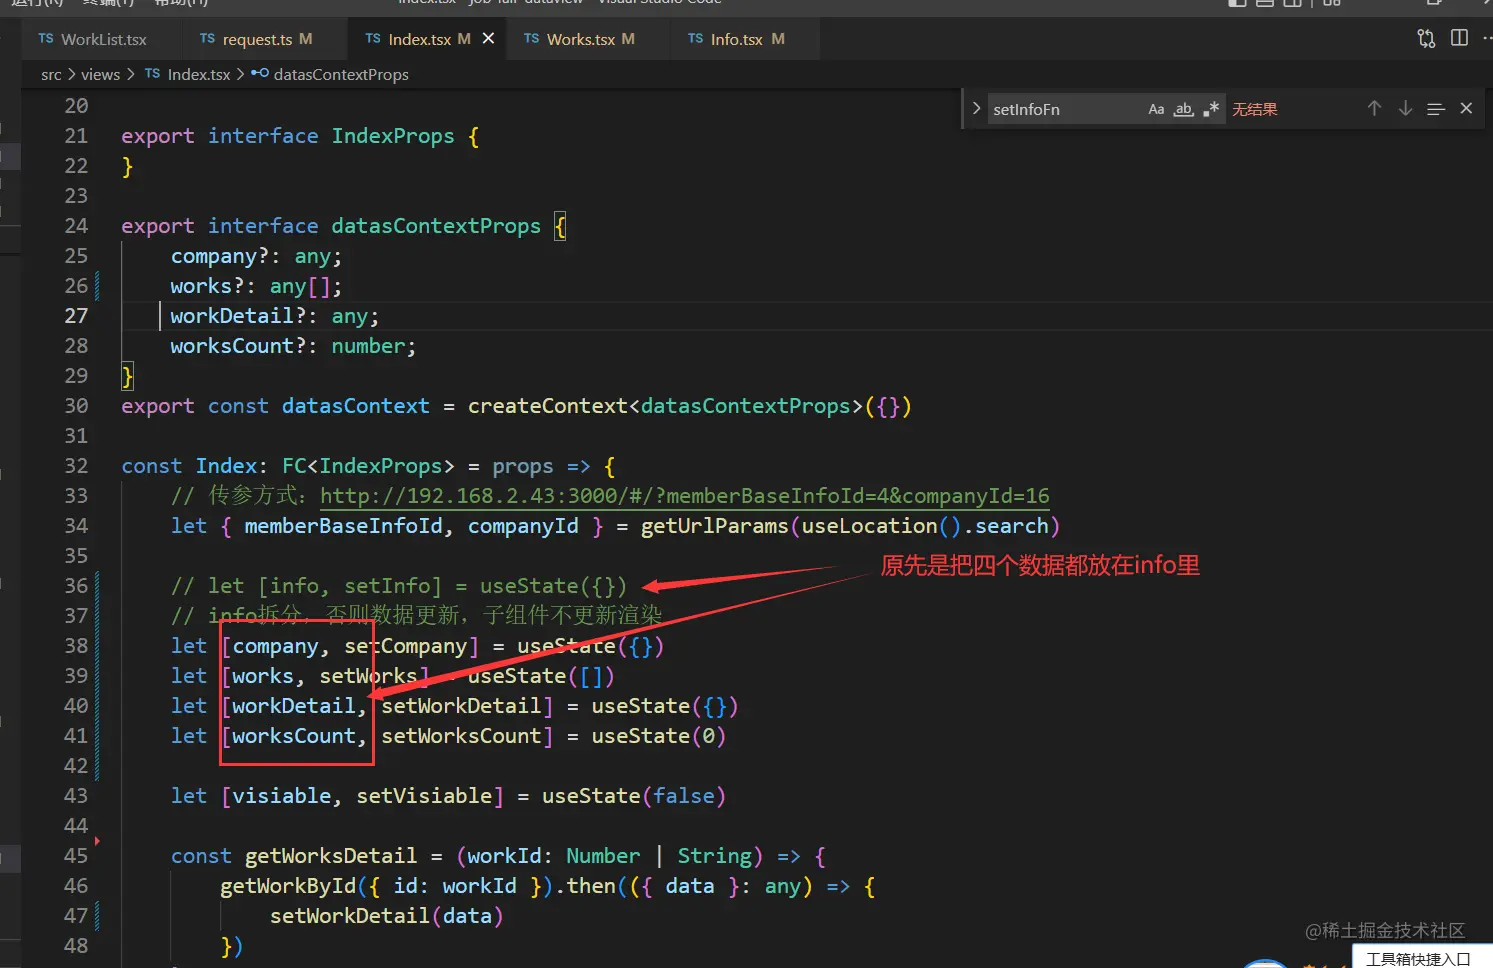Click the 工具箱快捷入口 toolbox shortcut button

click(1418, 958)
